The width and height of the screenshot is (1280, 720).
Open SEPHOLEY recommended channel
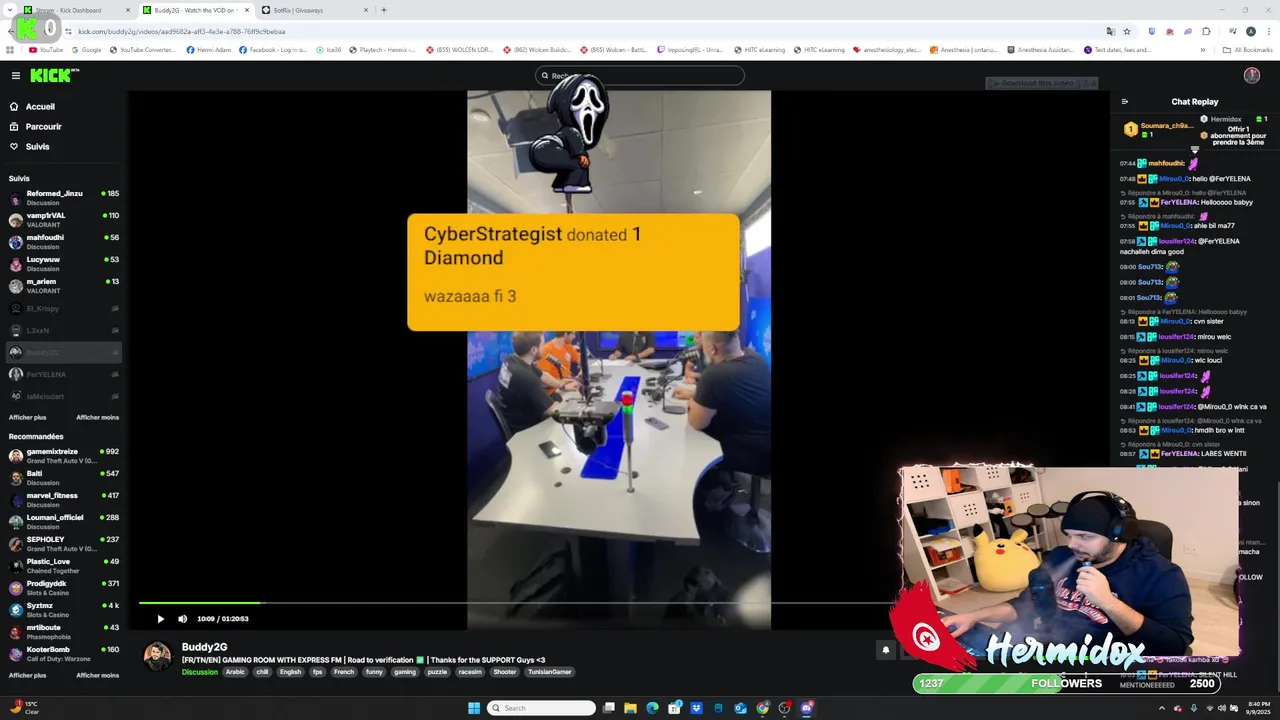(x=64, y=544)
